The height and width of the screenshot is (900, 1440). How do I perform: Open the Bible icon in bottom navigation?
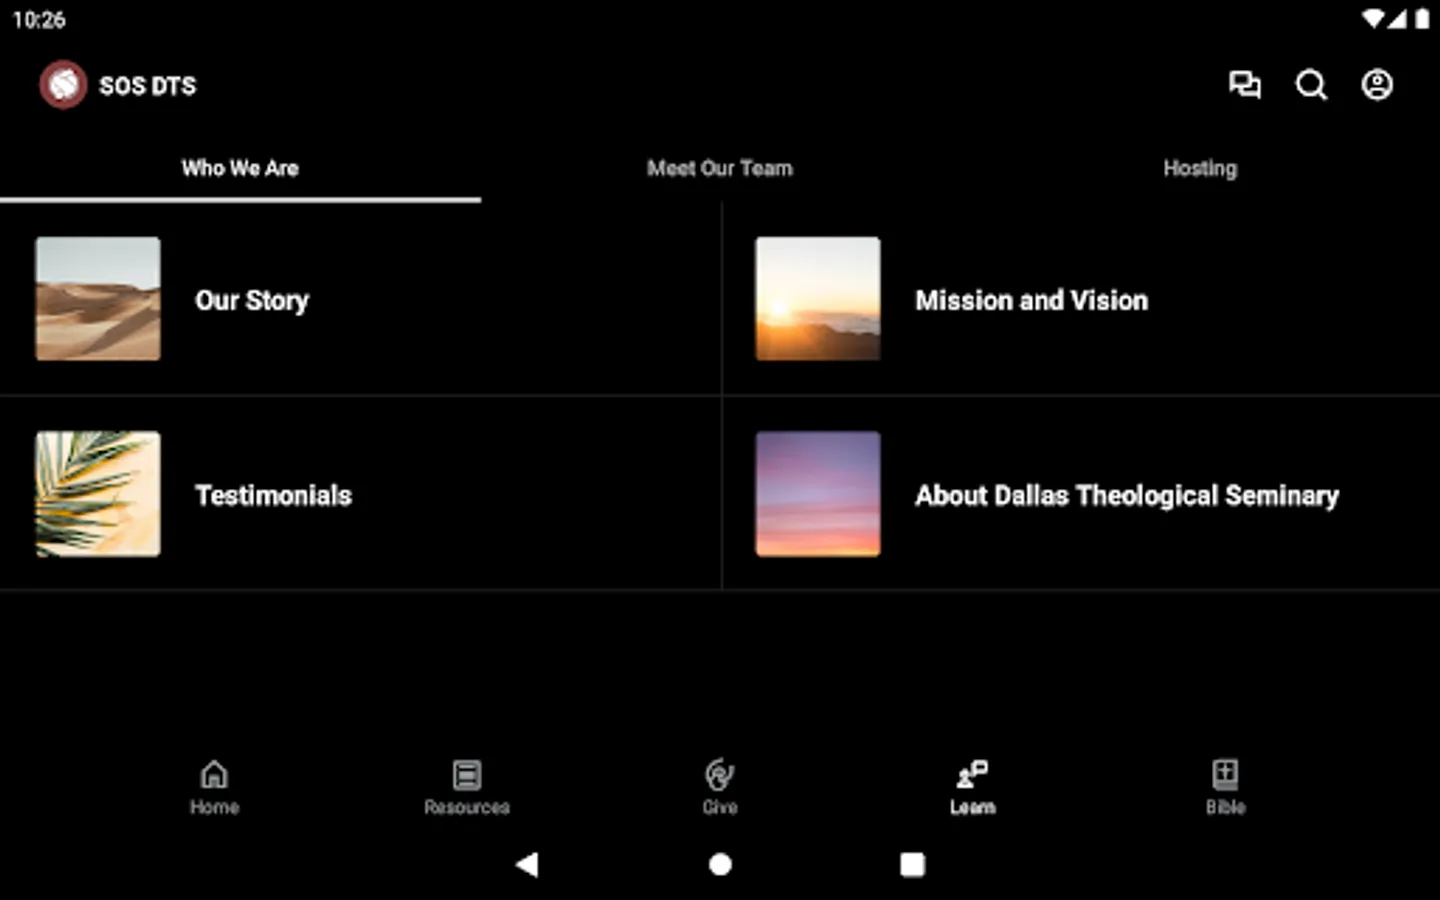tap(1225, 785)
